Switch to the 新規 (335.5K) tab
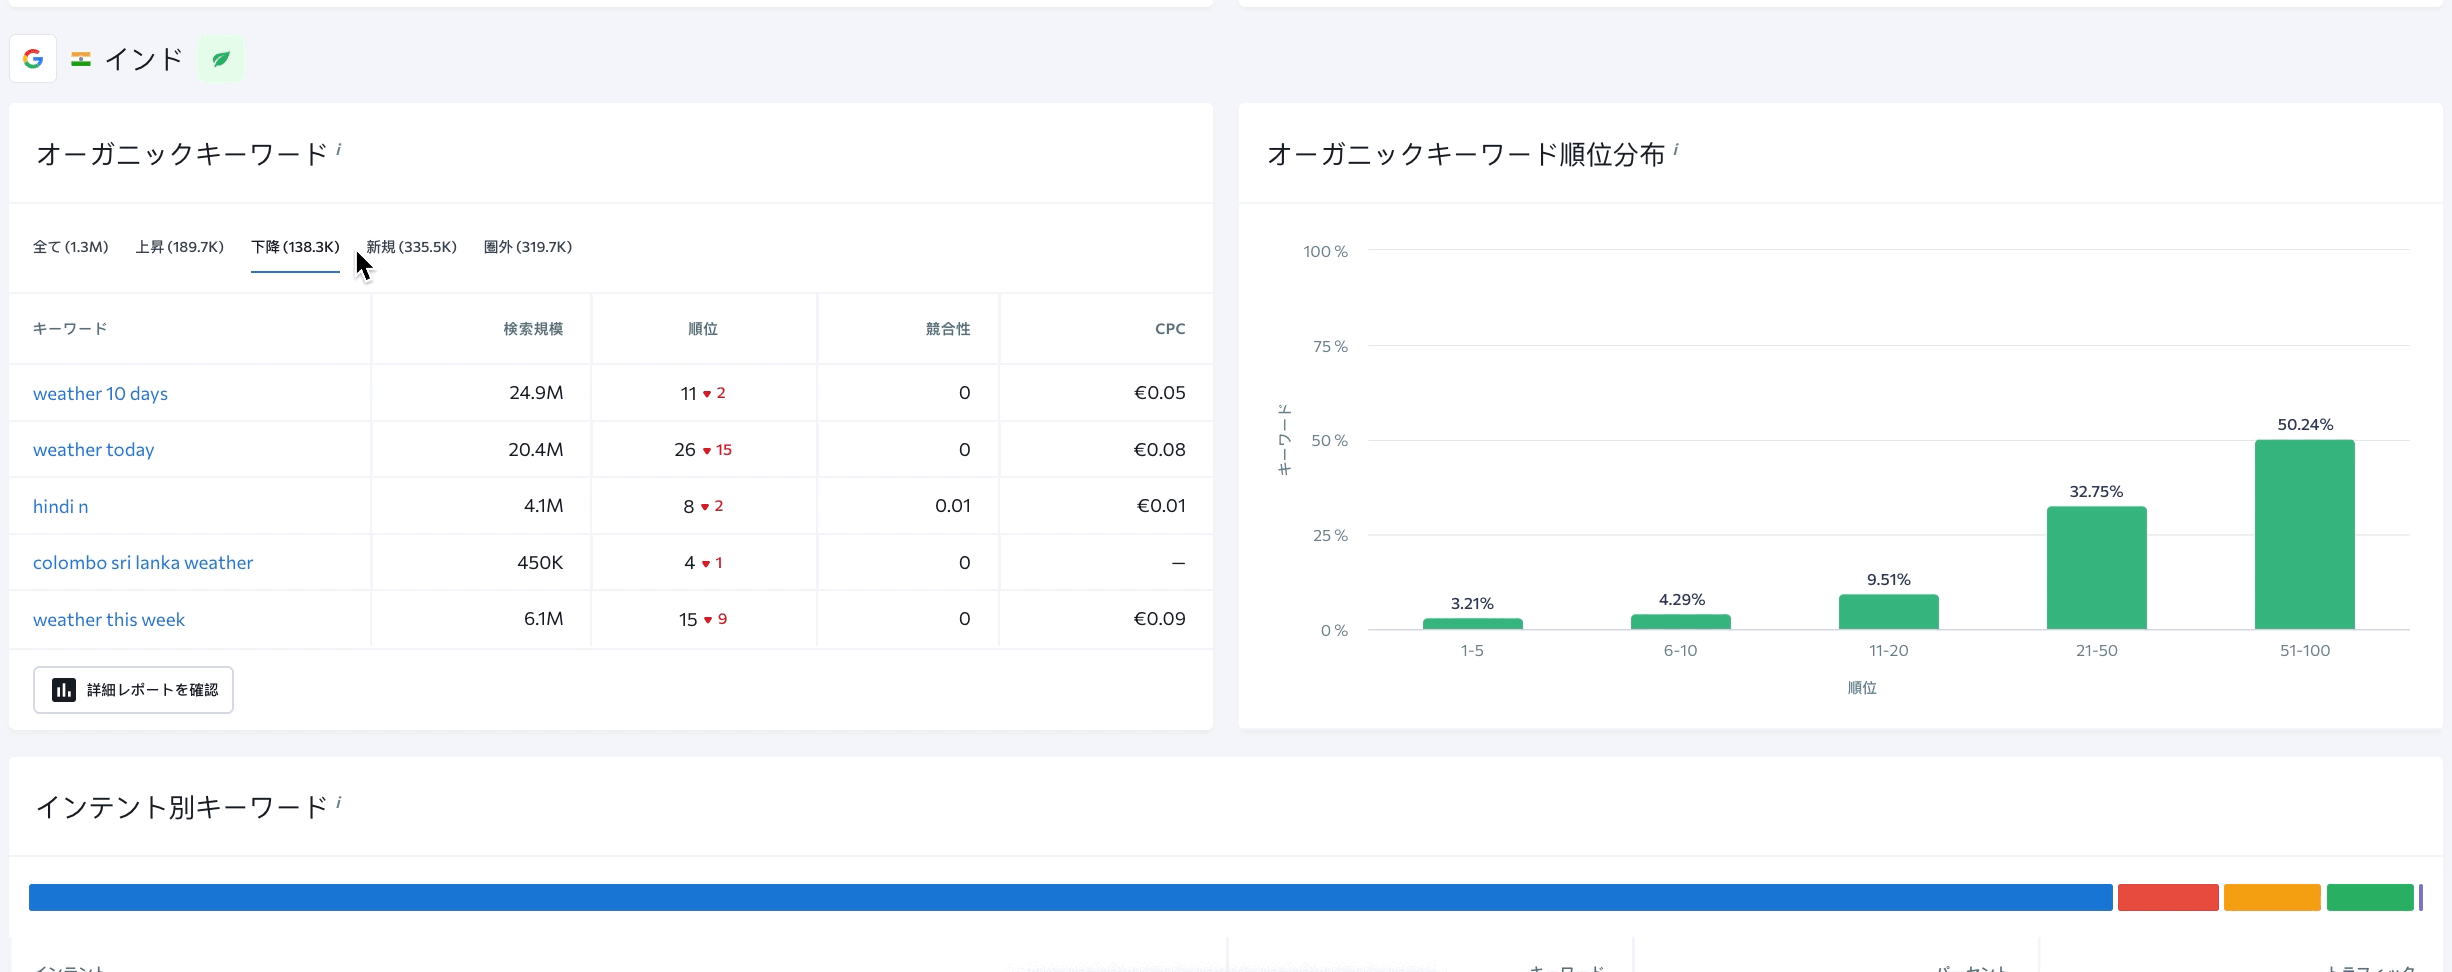 [411, 247]
